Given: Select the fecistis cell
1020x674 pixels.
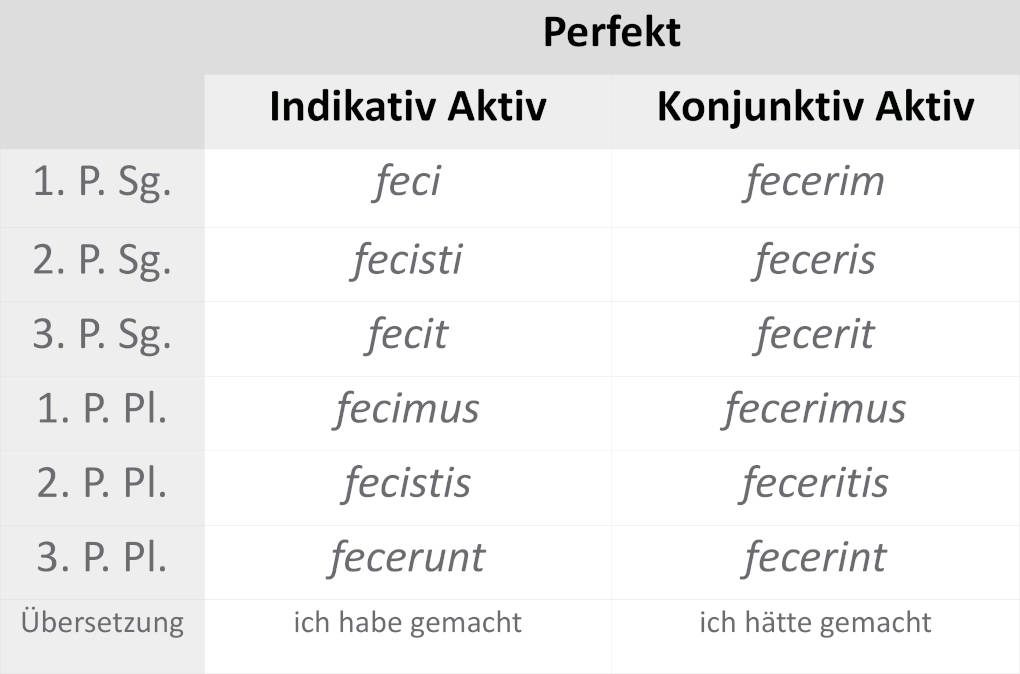Looking at the screenshot, I should [x=407, y=483].
